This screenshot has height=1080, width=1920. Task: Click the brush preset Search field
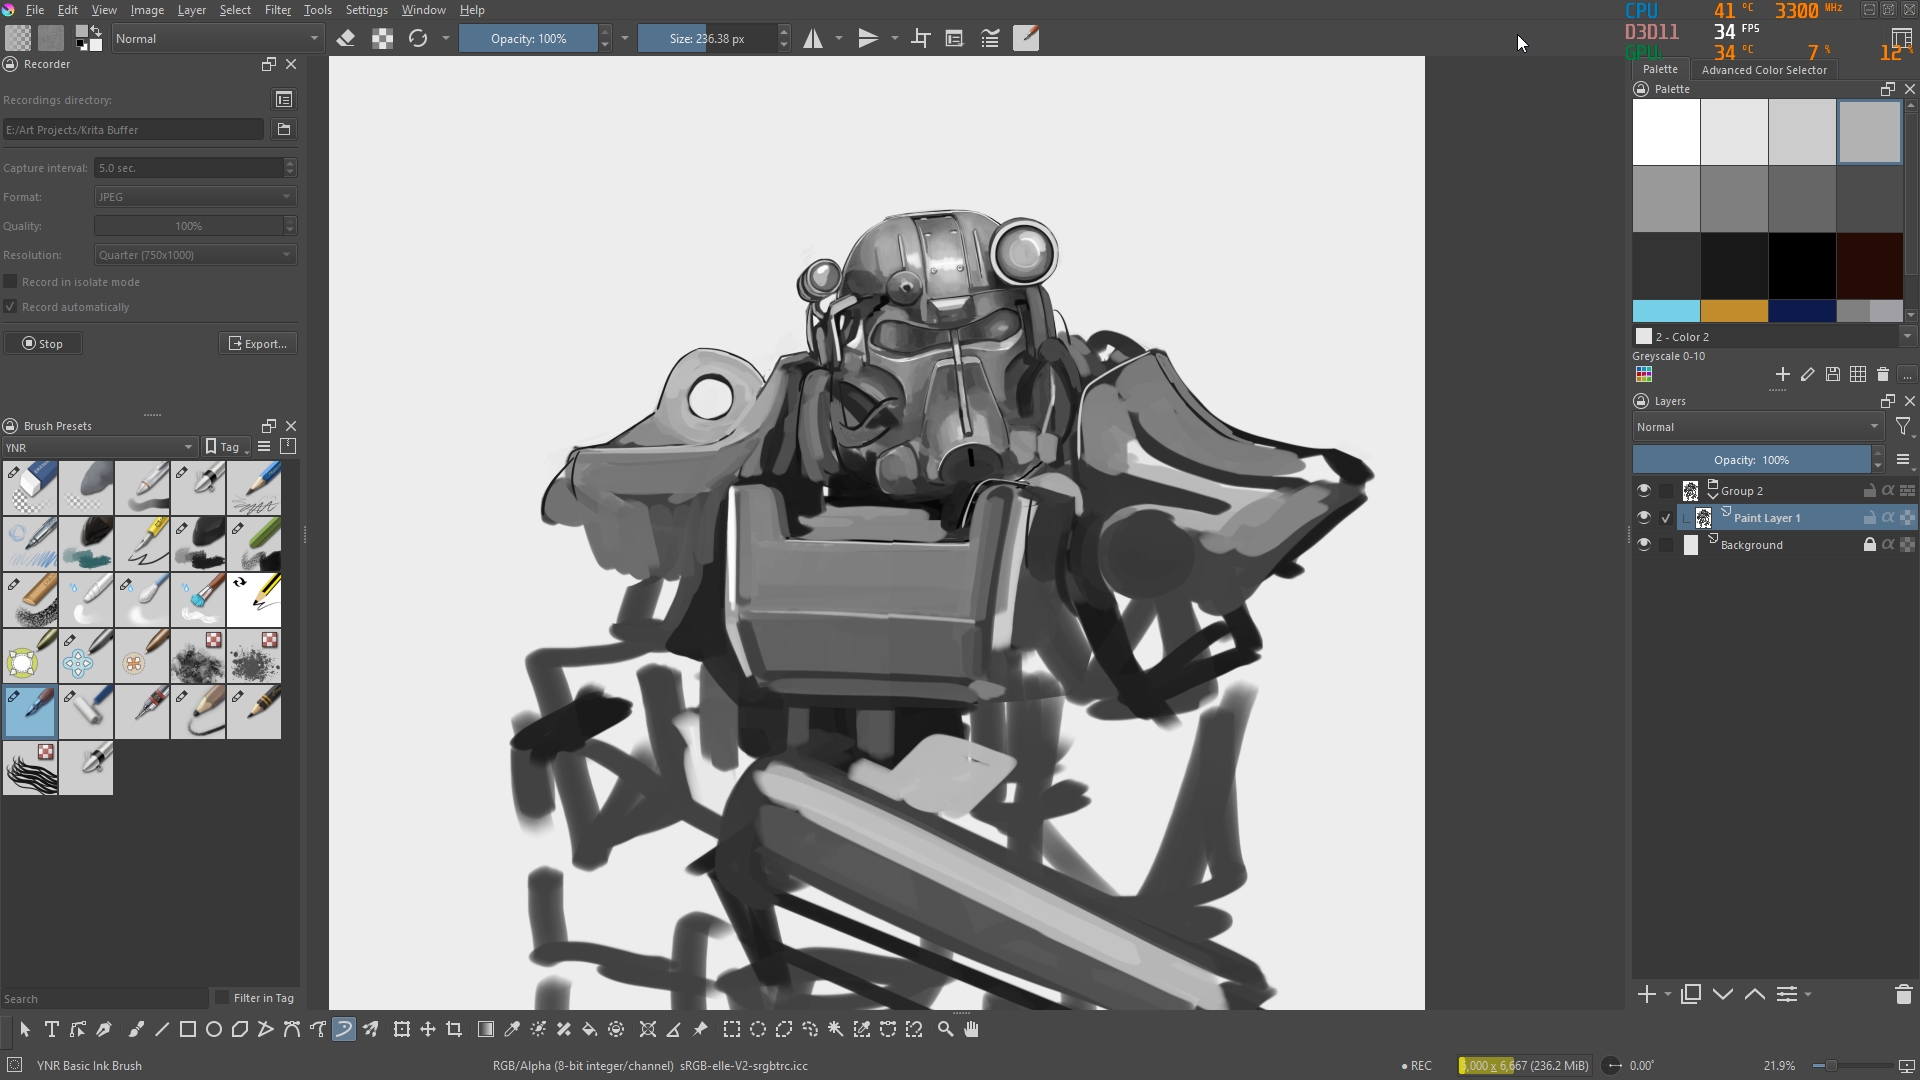click(x=105, y=998)
